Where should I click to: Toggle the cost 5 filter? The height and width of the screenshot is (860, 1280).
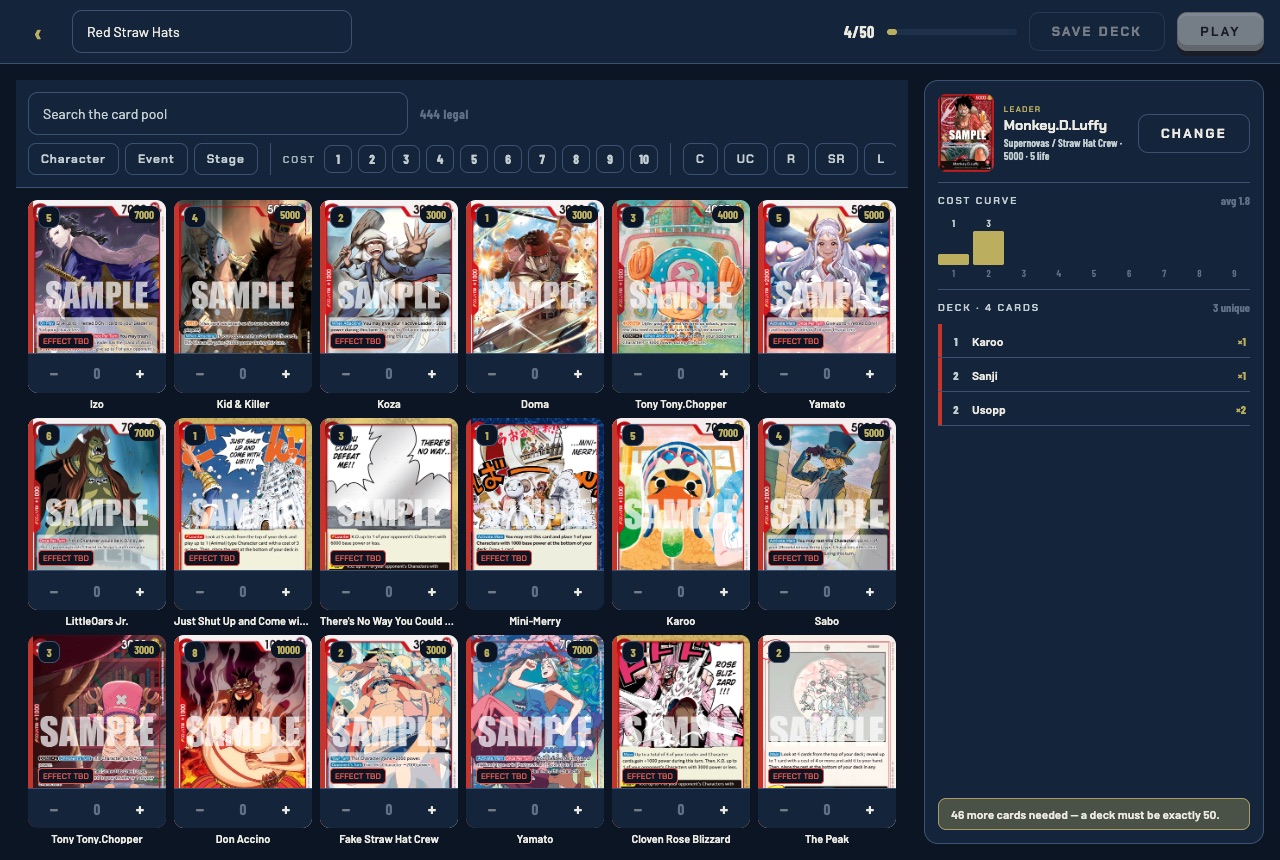point(474,159)
